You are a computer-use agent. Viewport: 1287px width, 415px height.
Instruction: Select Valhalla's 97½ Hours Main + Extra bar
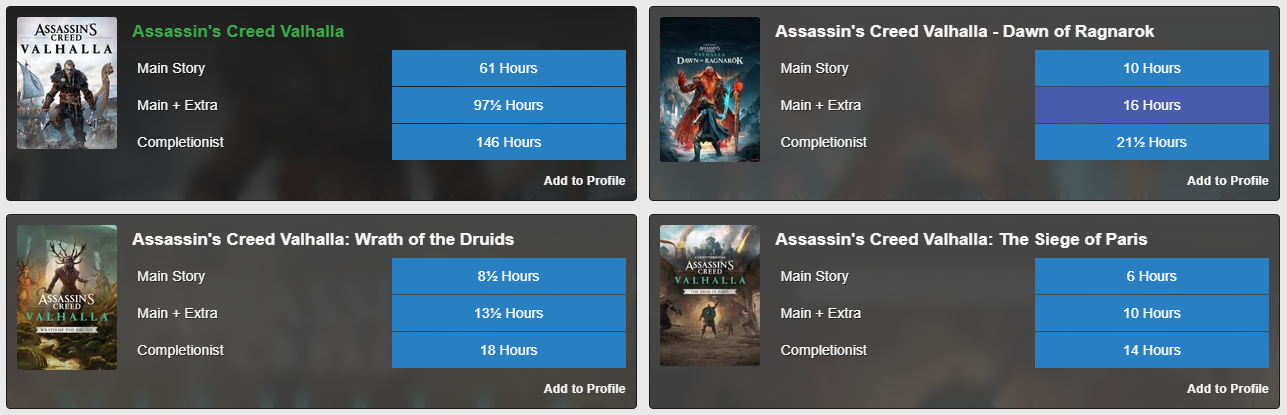[508, 105]
